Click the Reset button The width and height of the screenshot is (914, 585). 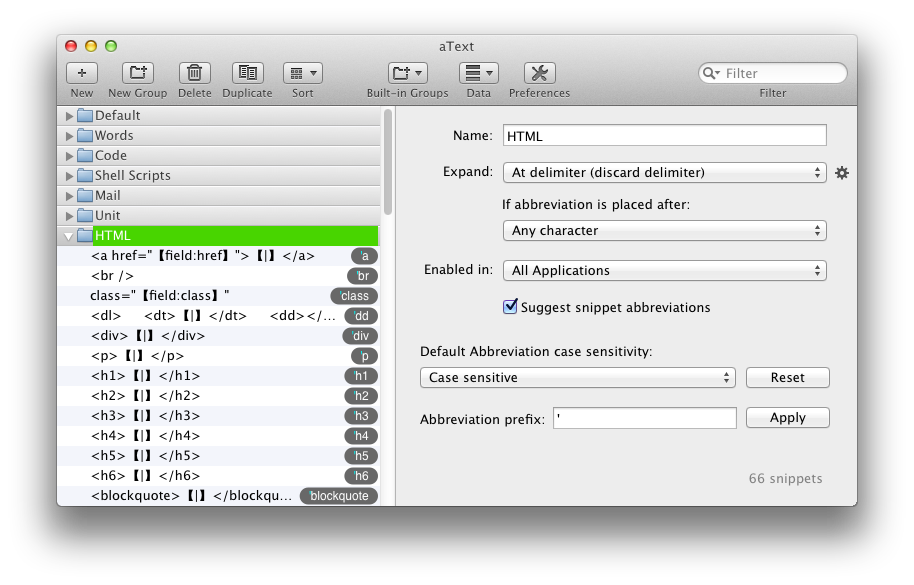coord(788,378)
